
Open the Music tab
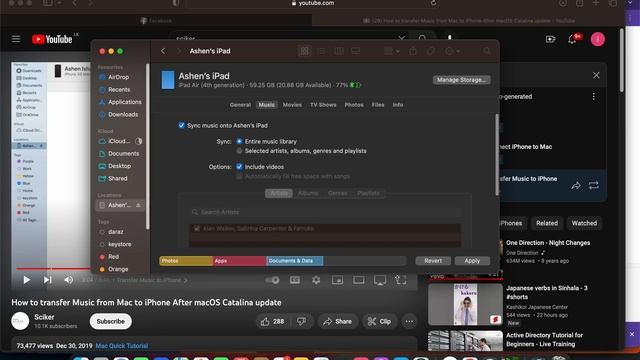tap(267, 105)
